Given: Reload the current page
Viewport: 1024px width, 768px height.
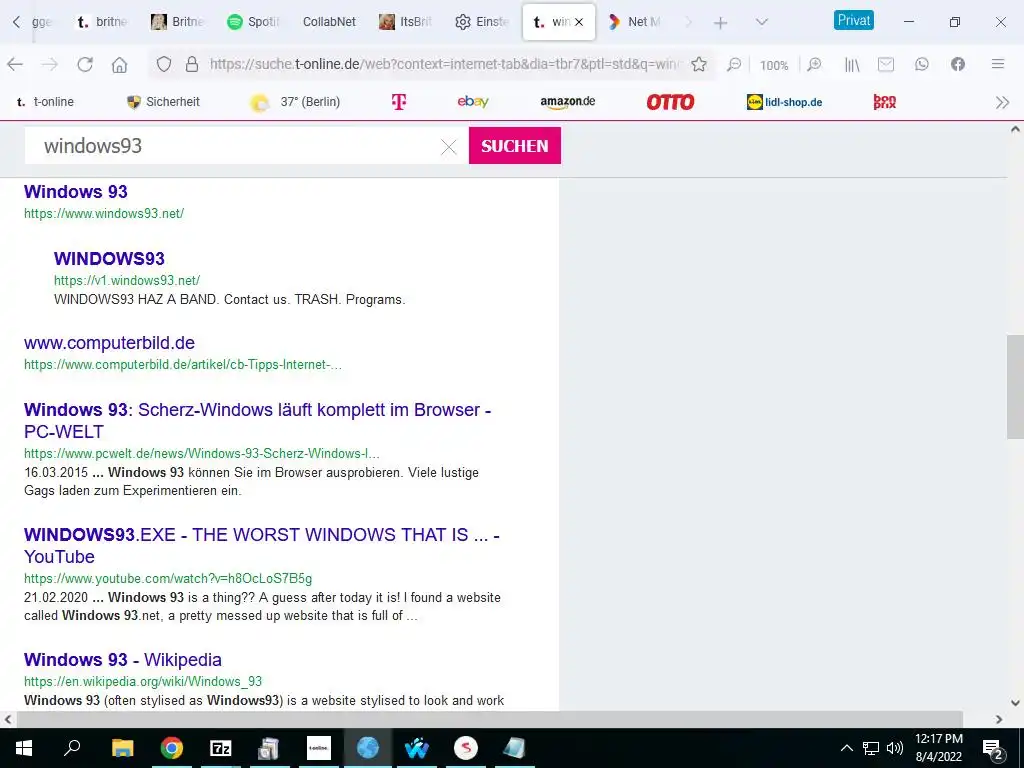Looking at the screenshot, I should coord(85,64).
